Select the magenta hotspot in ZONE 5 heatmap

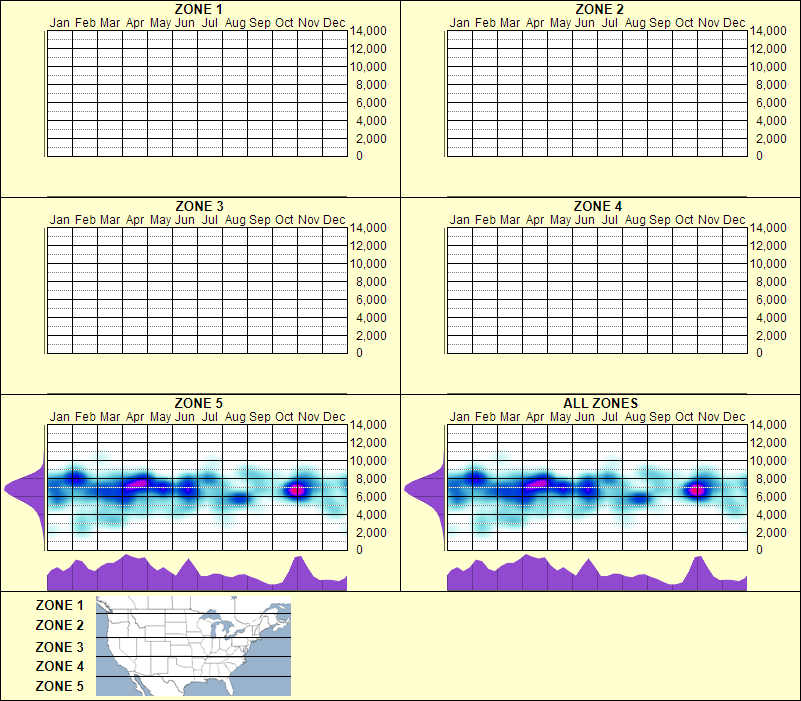point(293,488)
